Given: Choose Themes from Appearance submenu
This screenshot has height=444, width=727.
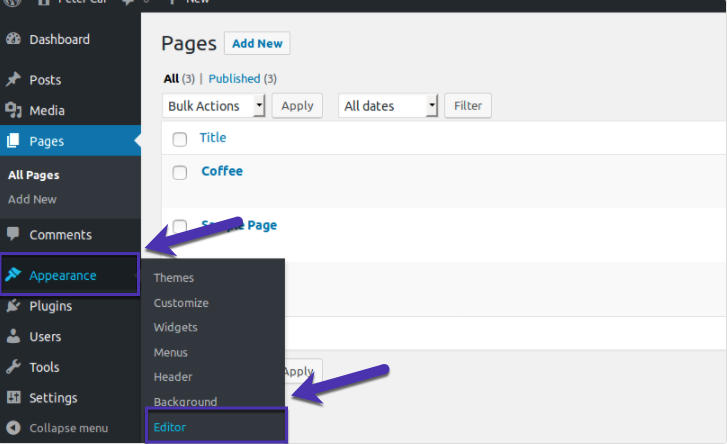Looking at the screenshot, I should [174, 278].
